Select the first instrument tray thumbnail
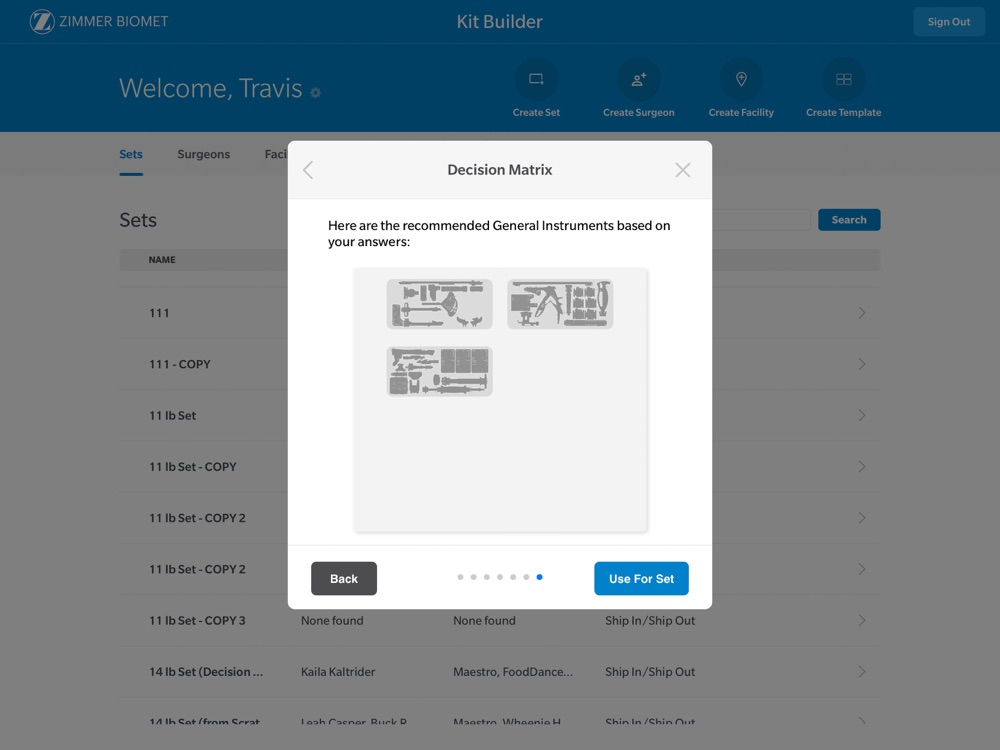 click(439, 304)
